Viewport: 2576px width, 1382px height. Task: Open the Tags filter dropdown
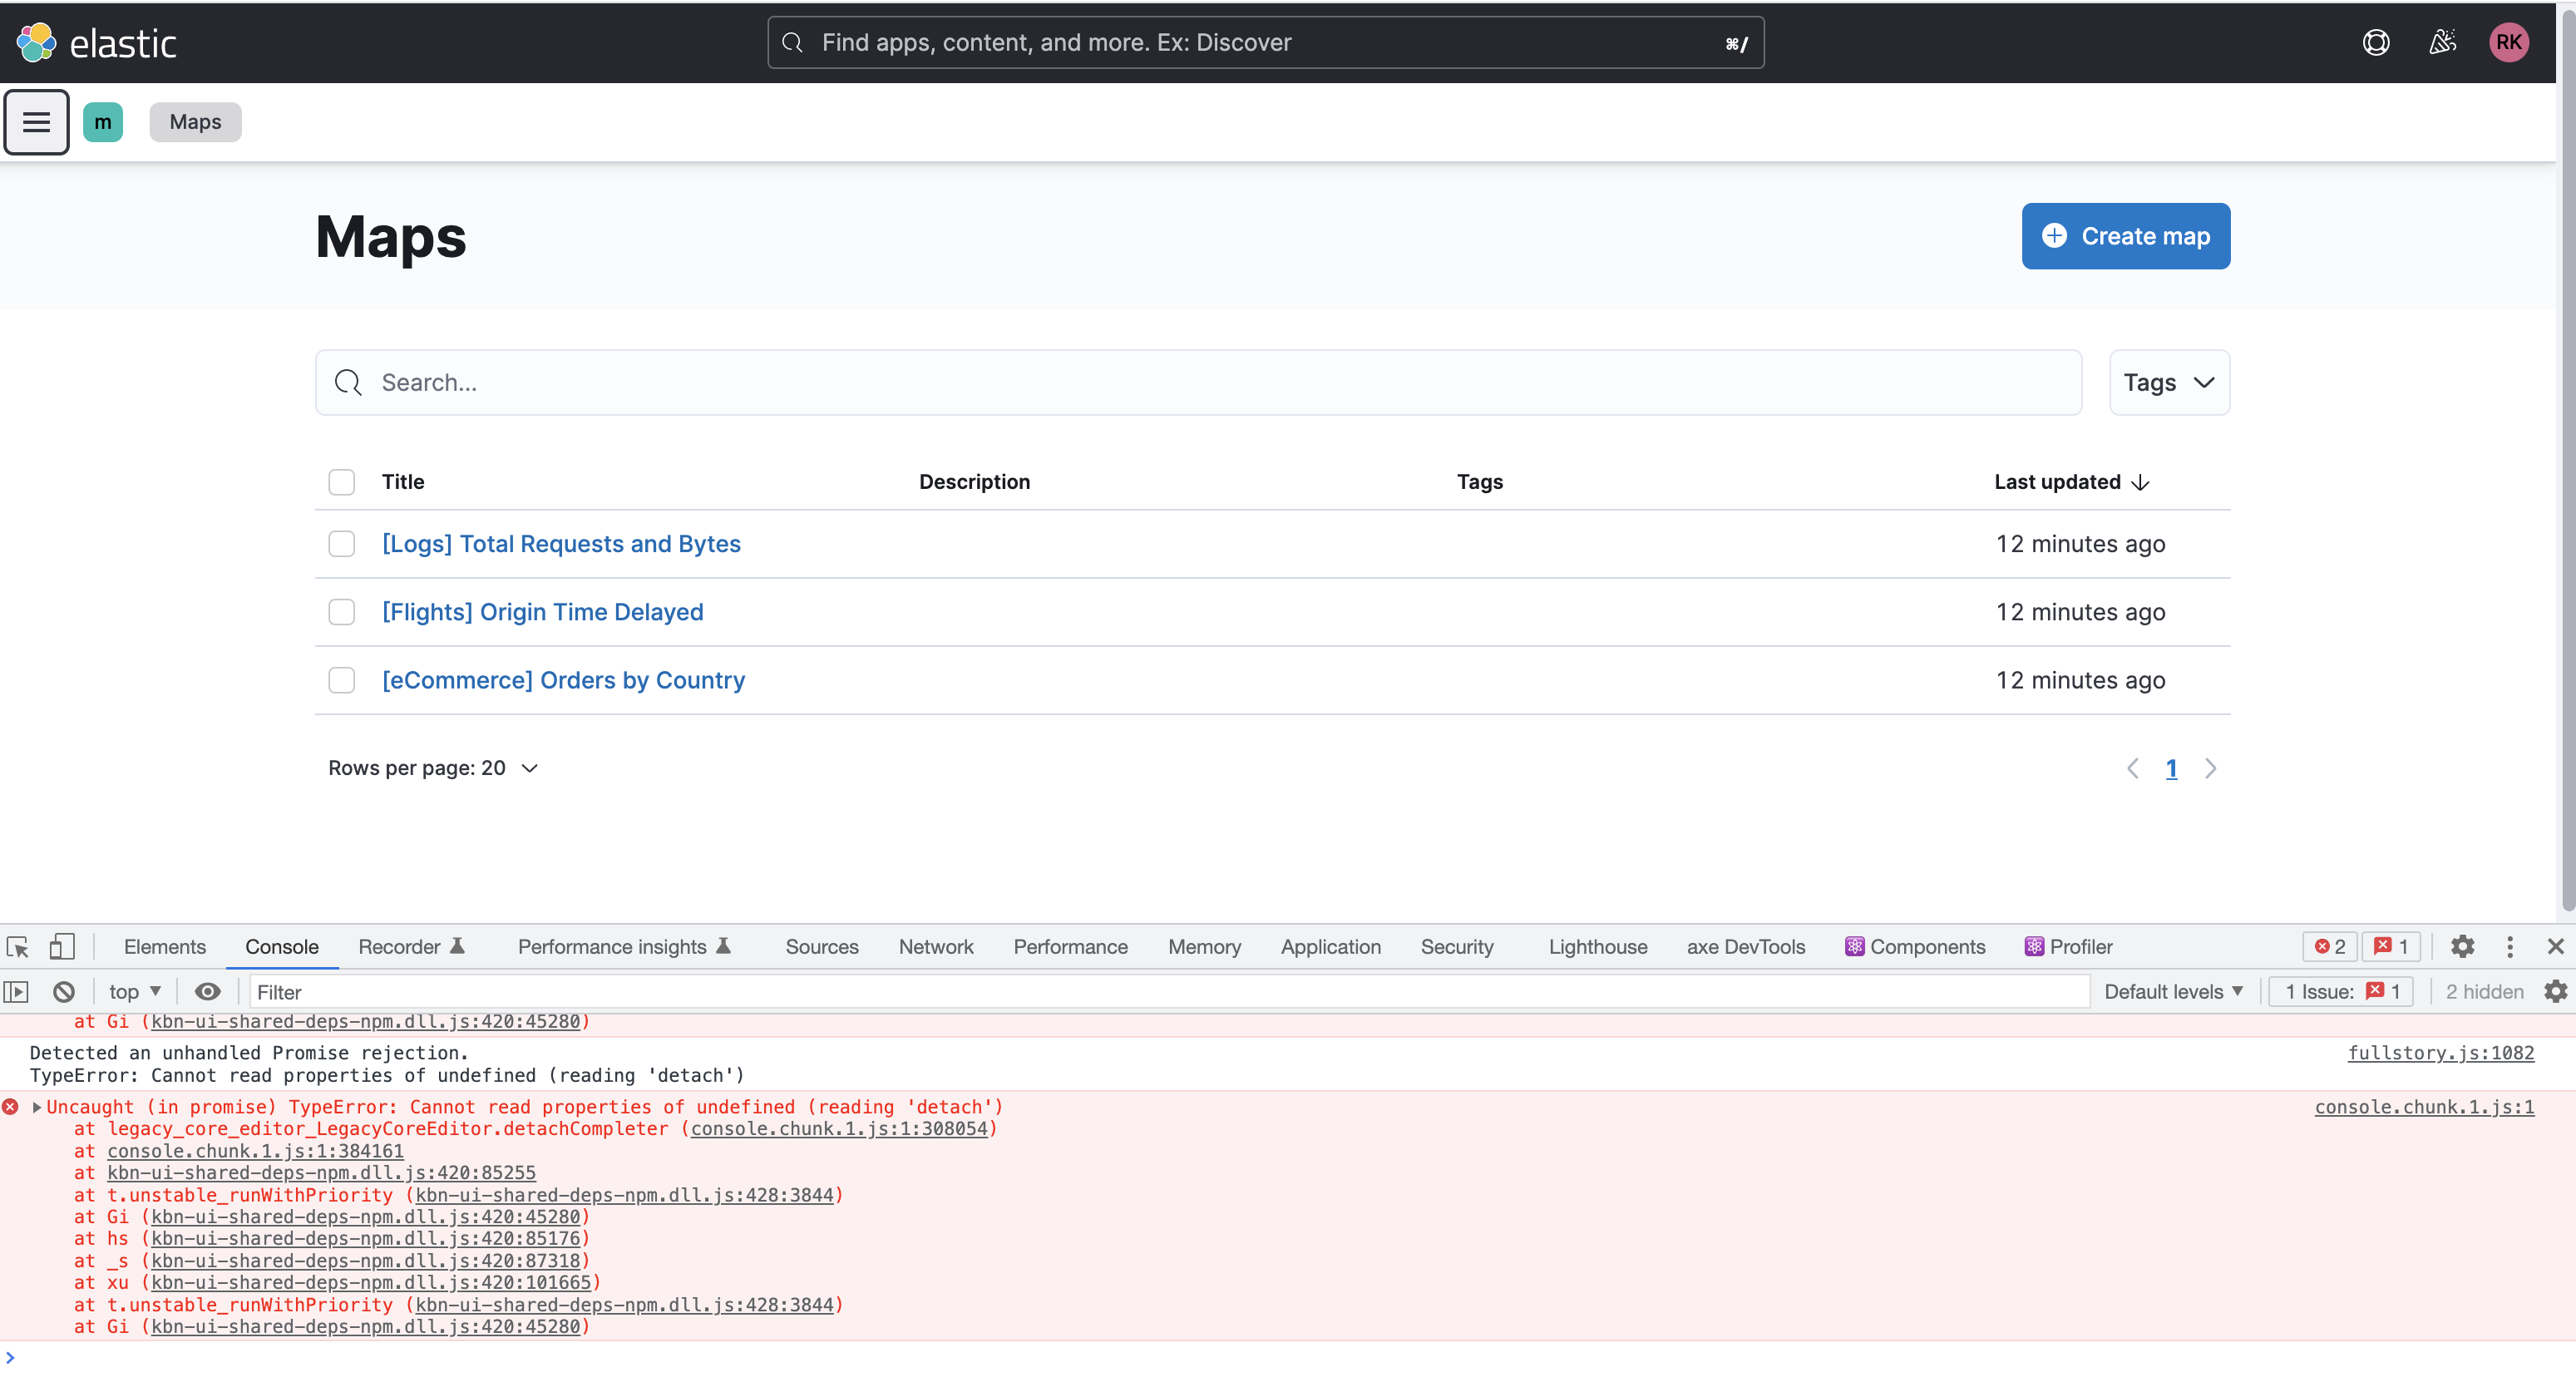2169,383
